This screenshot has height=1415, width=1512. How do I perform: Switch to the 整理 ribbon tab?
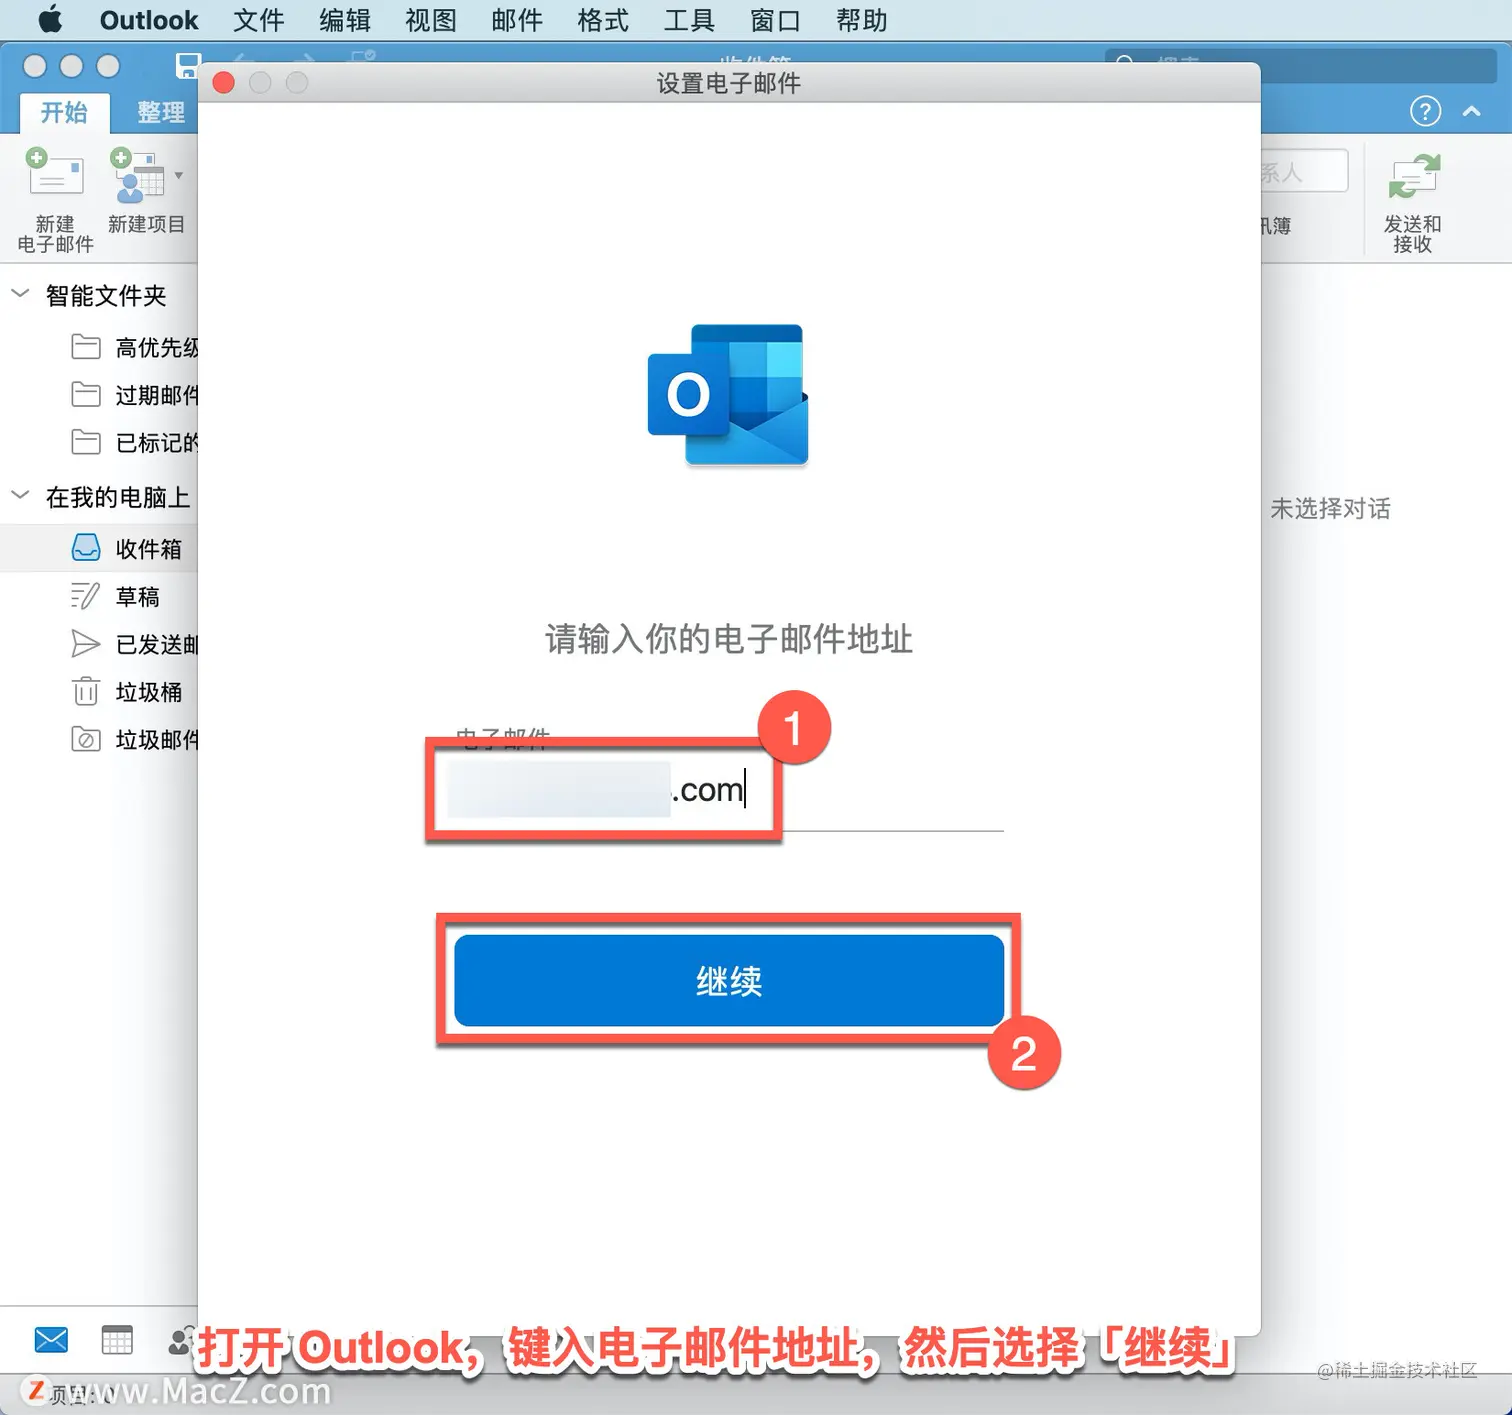[x=160, y=112]
